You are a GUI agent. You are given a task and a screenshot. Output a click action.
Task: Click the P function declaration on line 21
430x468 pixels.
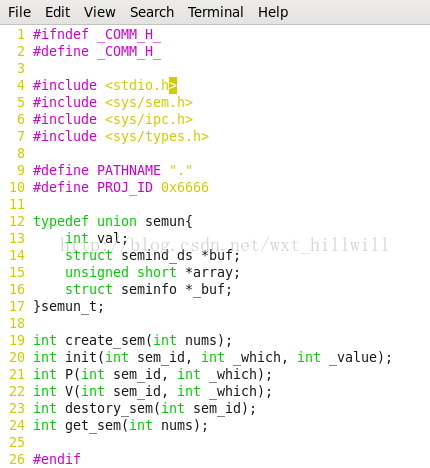(152, 374)
